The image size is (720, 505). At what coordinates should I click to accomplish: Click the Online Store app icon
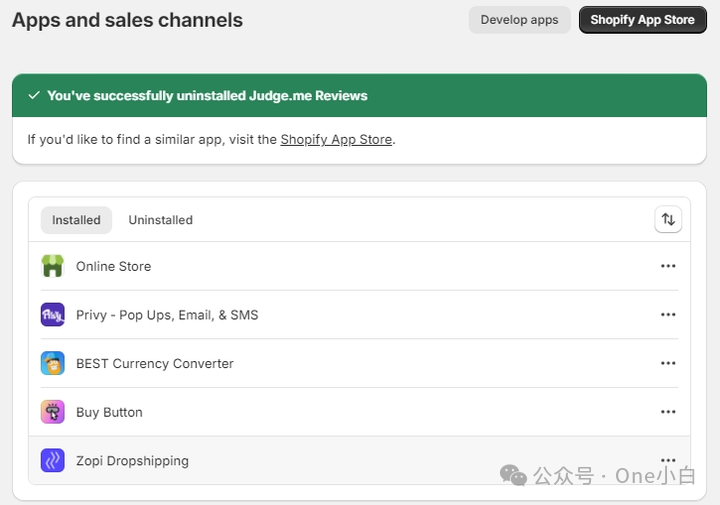tap(53, 266)
